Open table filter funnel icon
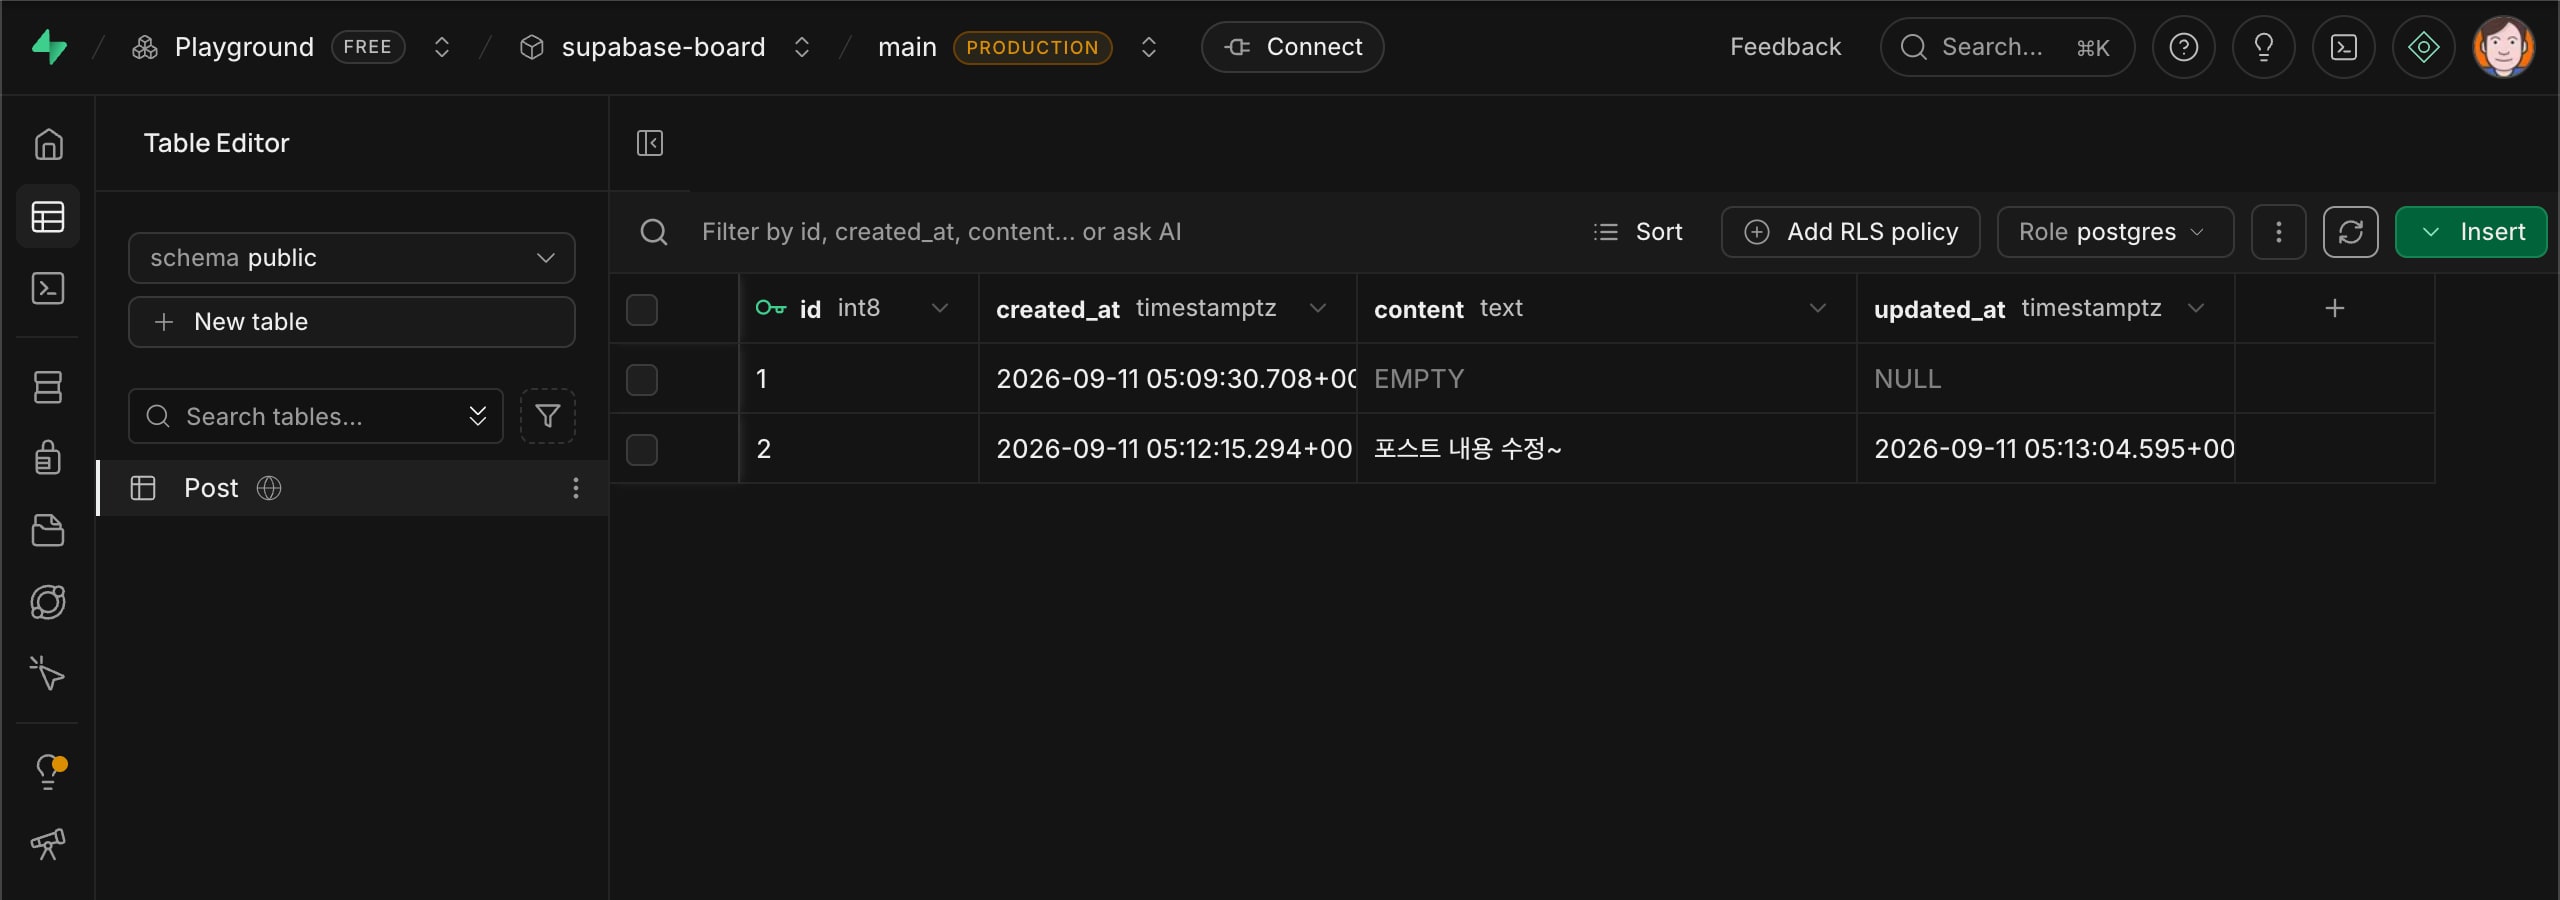Screen dimensions: 2560x900 point(547,416)
